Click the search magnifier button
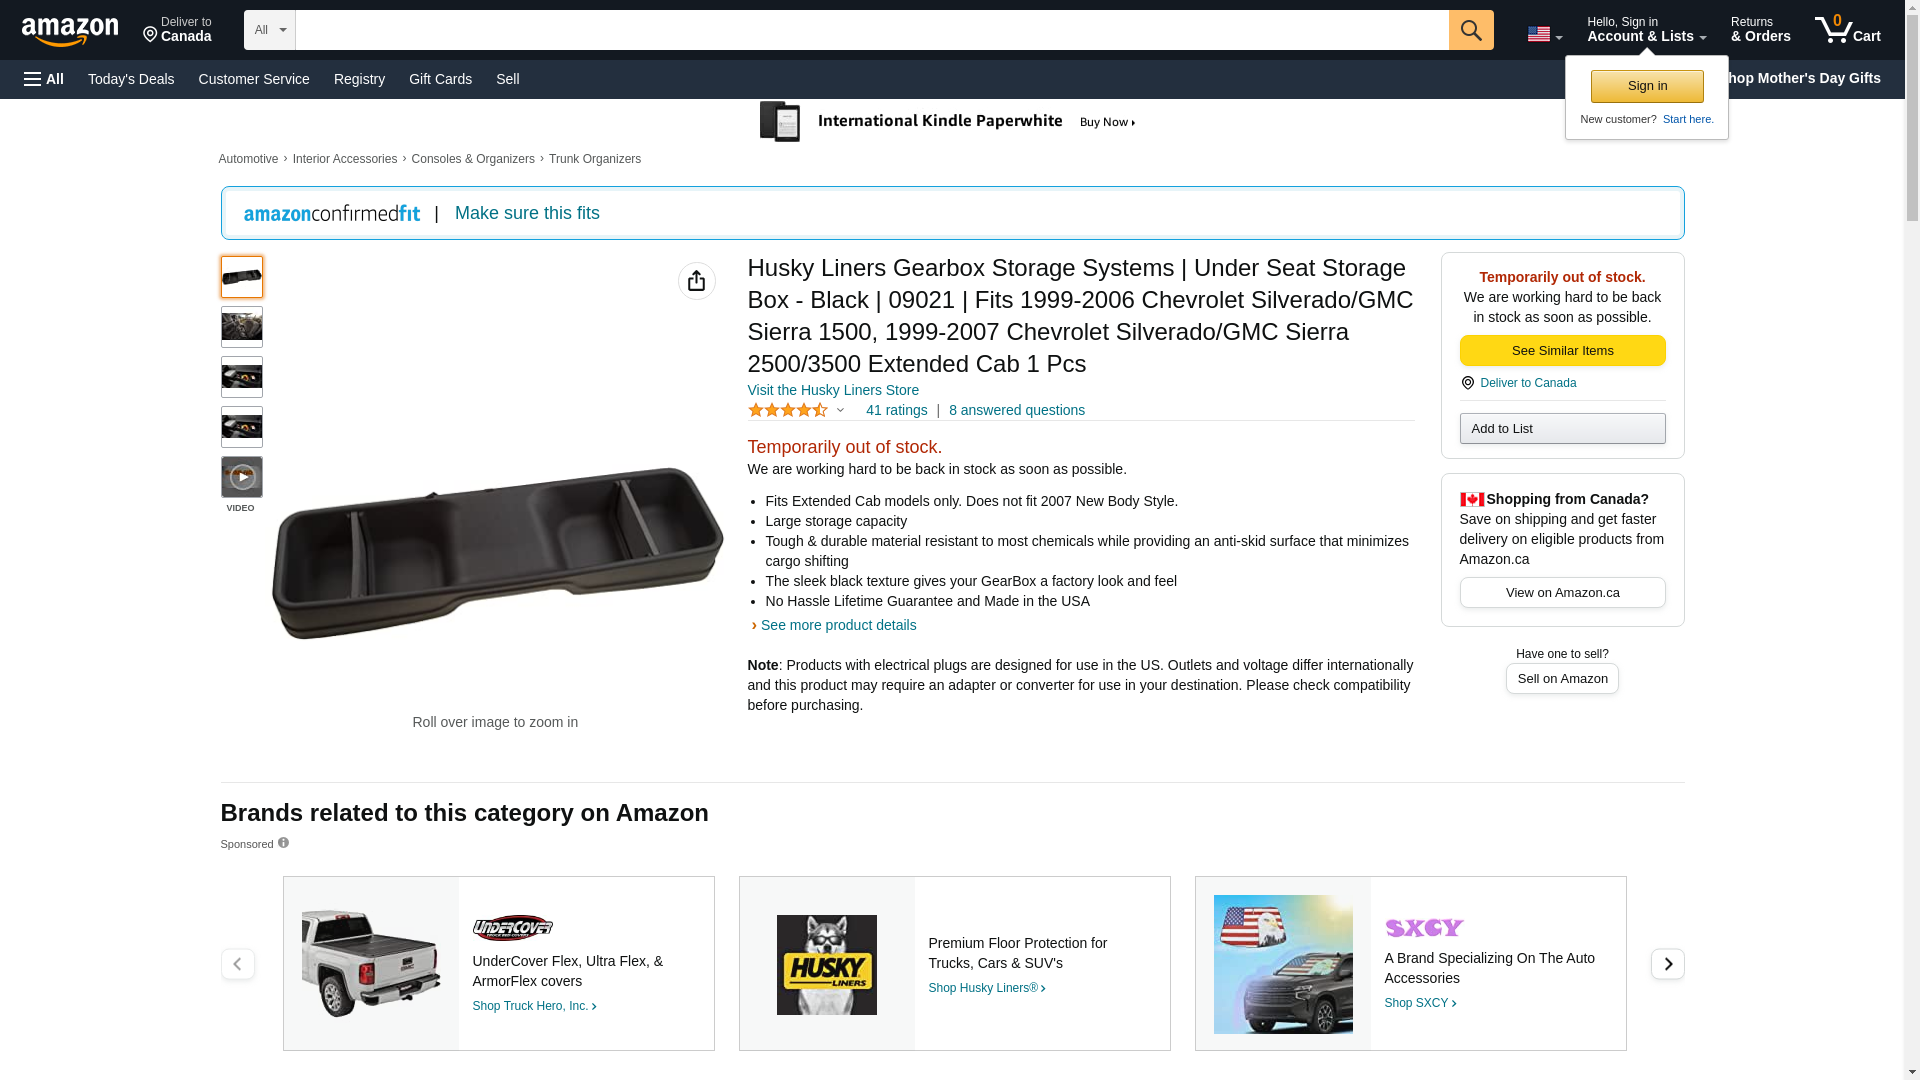 point(1470,30)
